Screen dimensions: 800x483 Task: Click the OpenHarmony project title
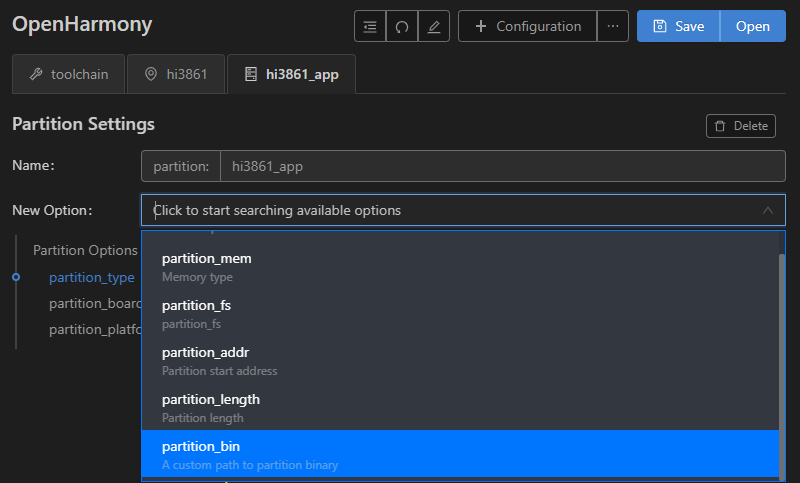(82, 24)
